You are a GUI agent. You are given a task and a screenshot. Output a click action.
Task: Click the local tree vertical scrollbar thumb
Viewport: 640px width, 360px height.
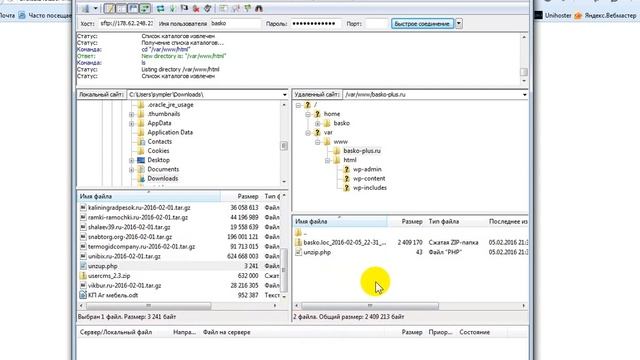(x=284, y=146)
